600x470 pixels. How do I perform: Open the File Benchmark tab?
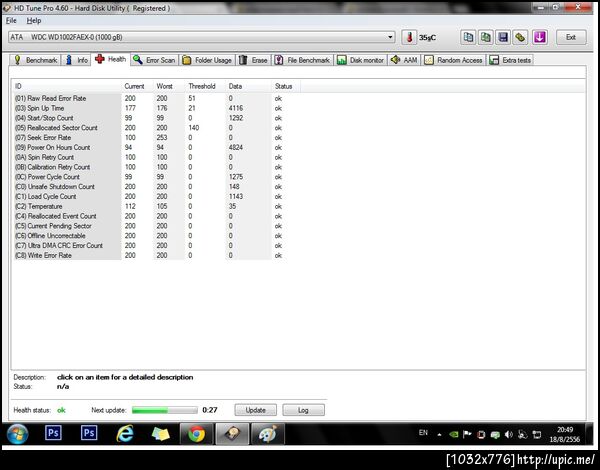(302, 60)
